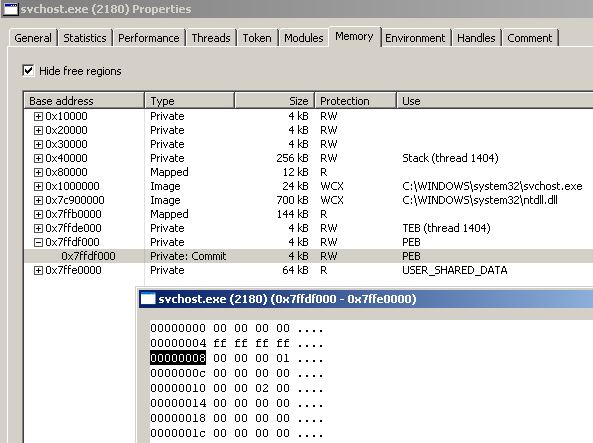Click hex offset 00000014 in the editor
The width and height of the screenshot is (593, 443).
point(178,403)
